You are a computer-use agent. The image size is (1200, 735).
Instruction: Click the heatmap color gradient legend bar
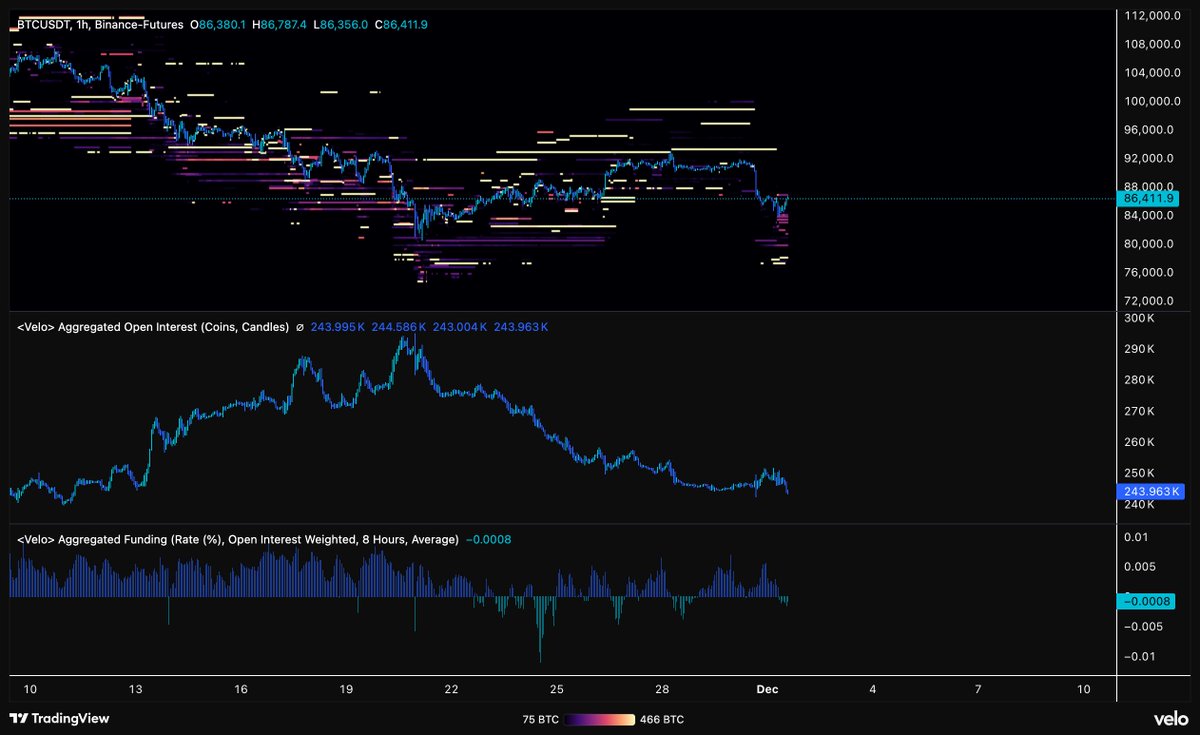tap(600, 719)
